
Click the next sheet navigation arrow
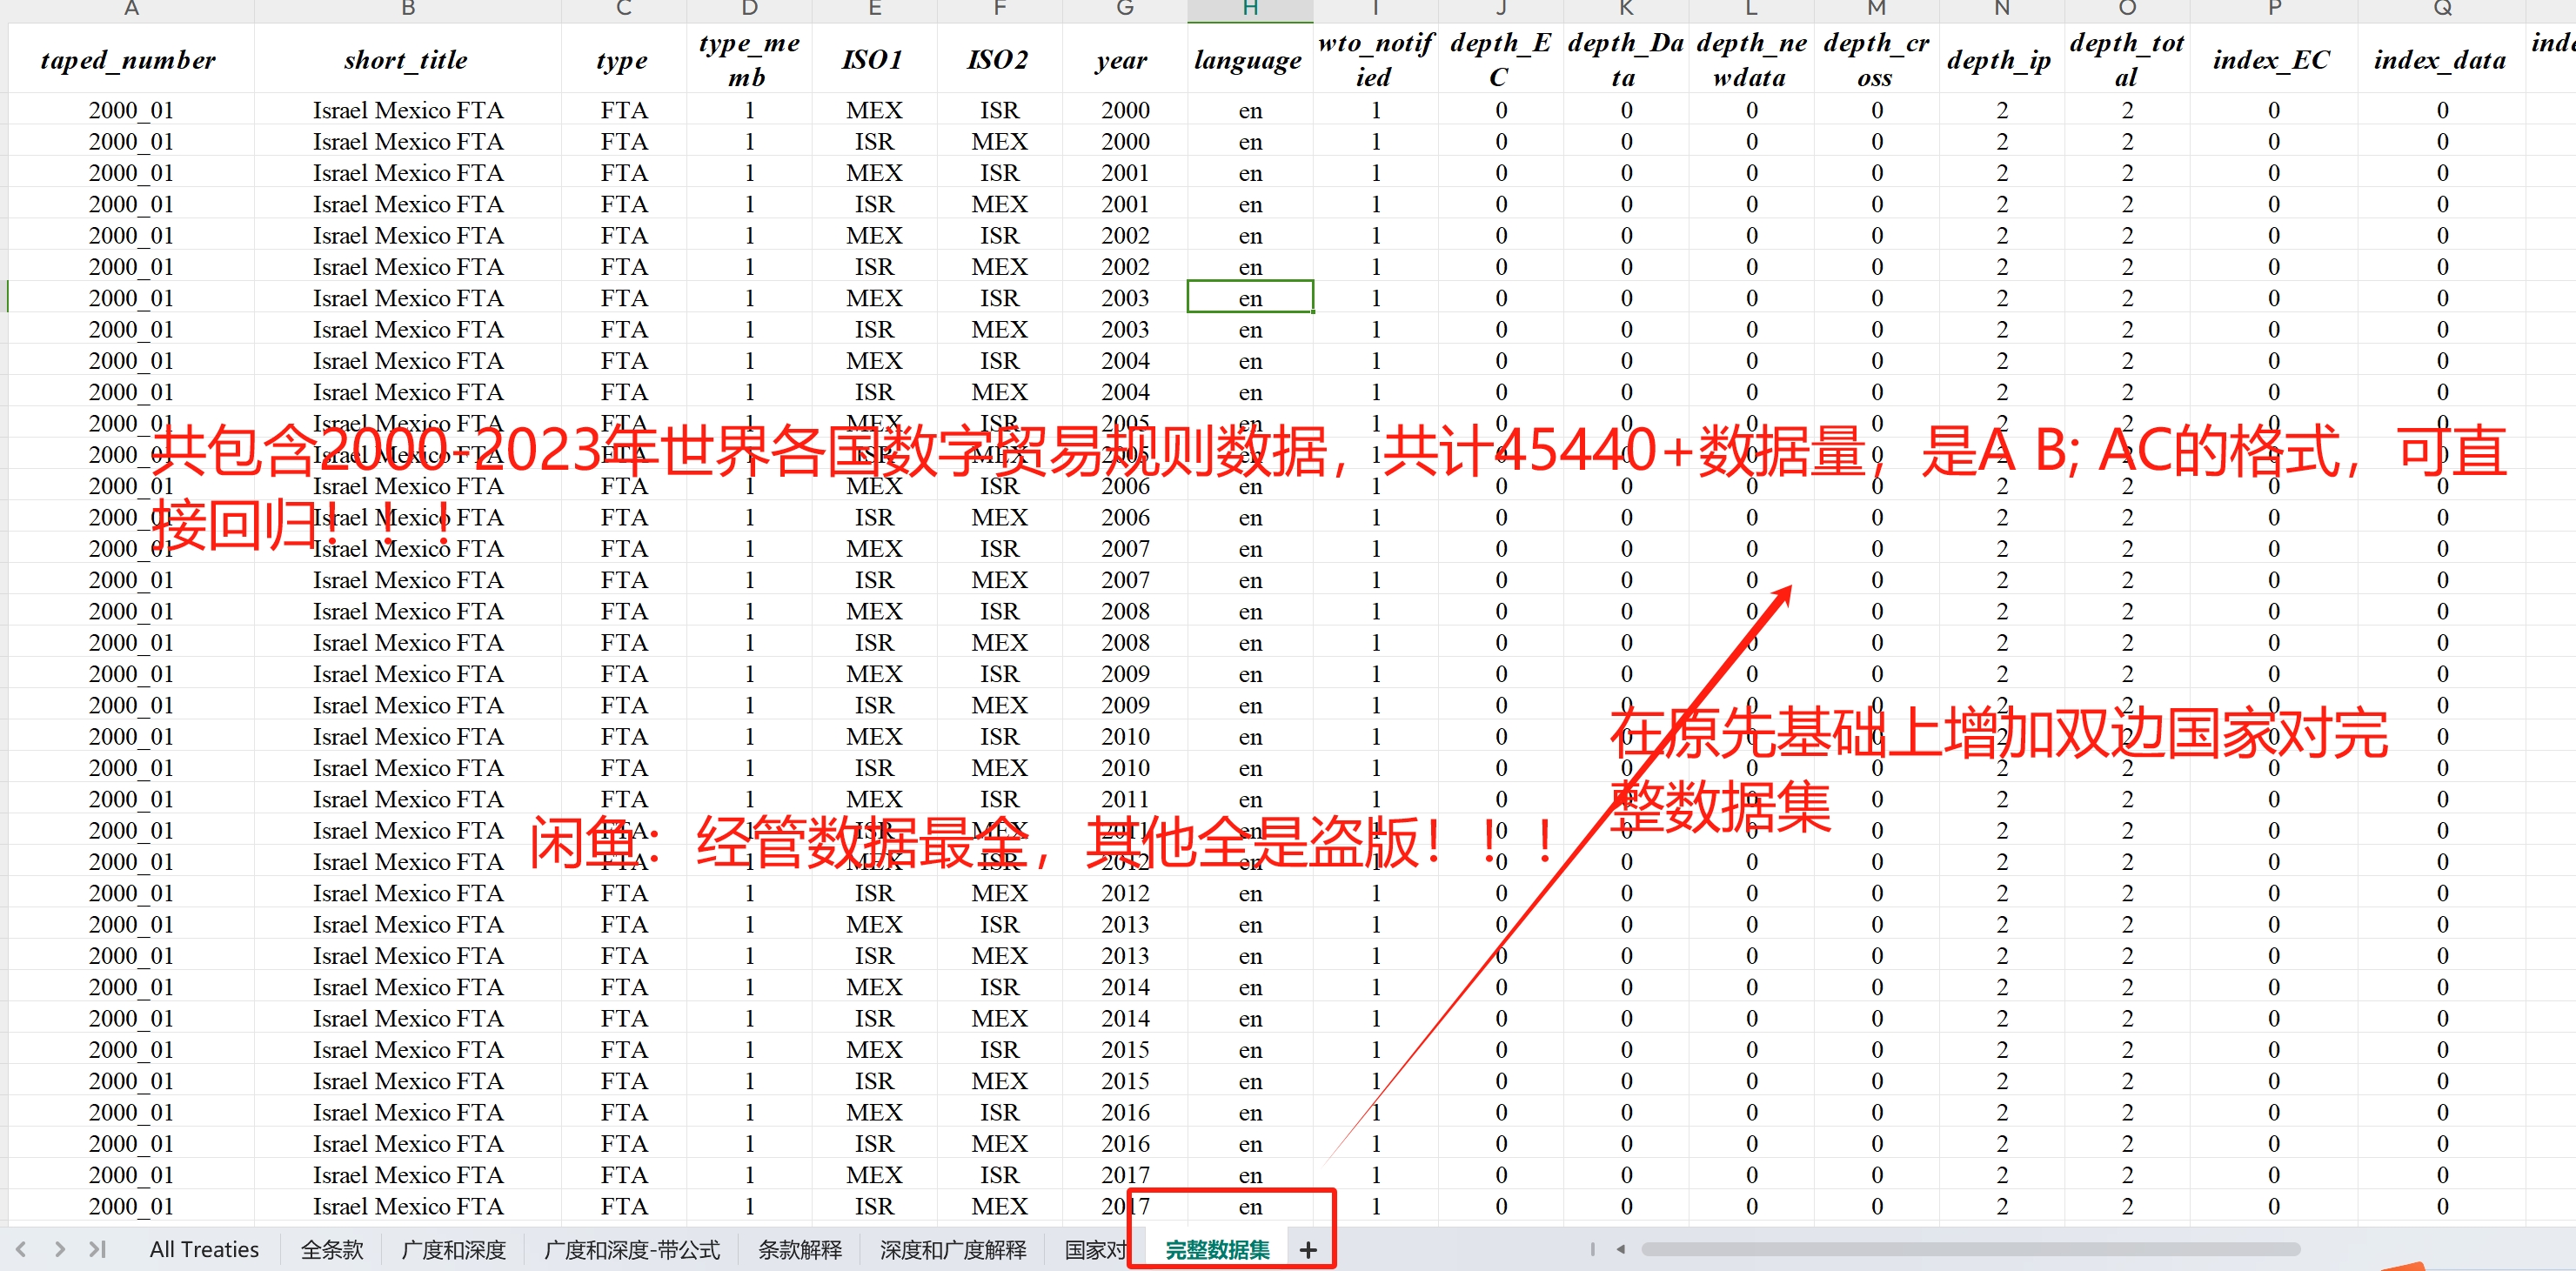pyautogui.click(x=60, y=1249)
